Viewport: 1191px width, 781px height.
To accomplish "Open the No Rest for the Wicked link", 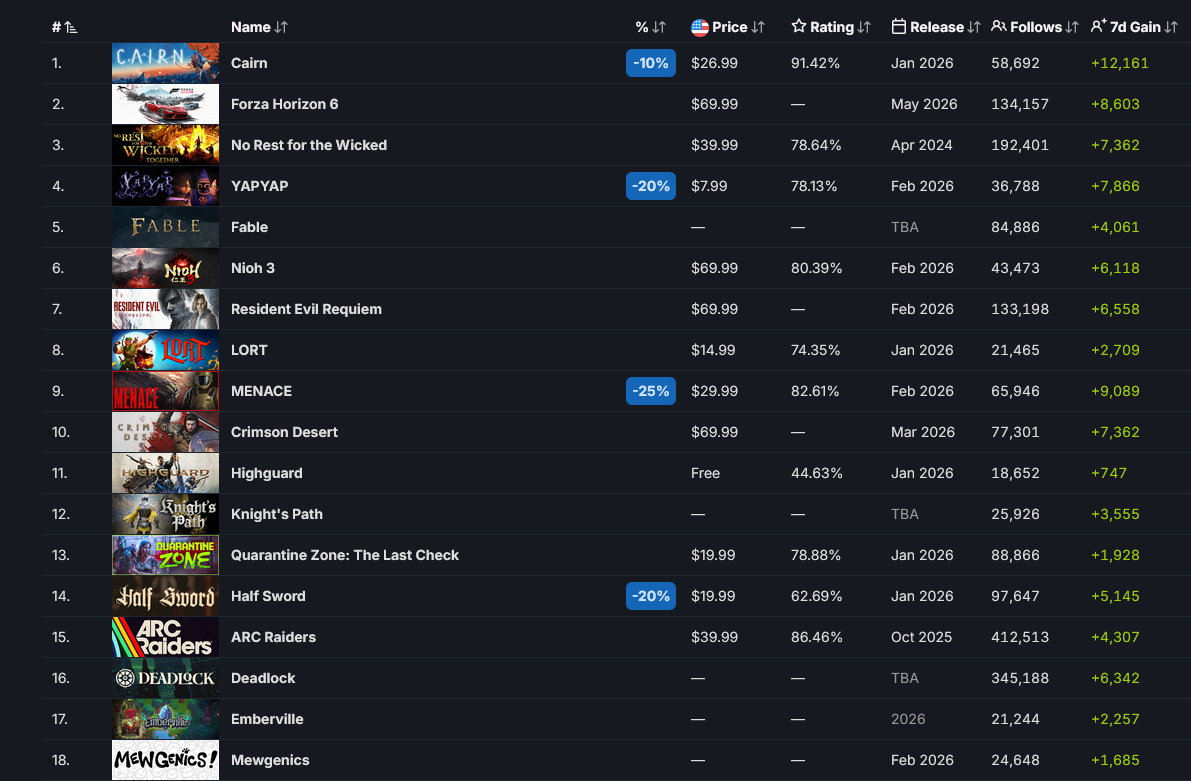I will coord(308,145).
